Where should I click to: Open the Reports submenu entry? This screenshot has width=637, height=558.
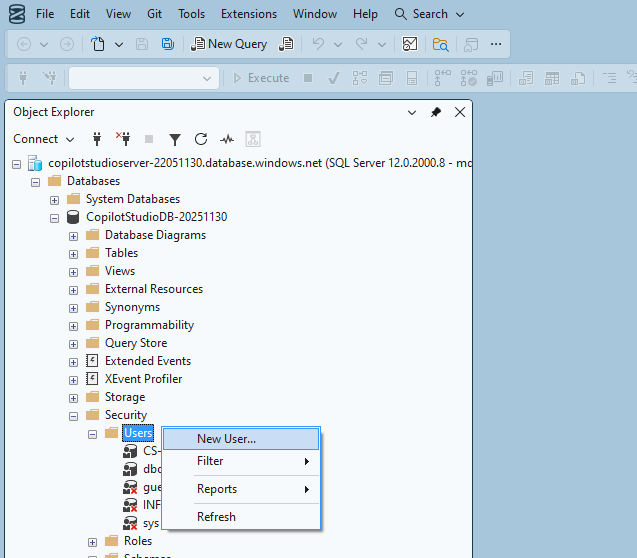click(217, 489)
